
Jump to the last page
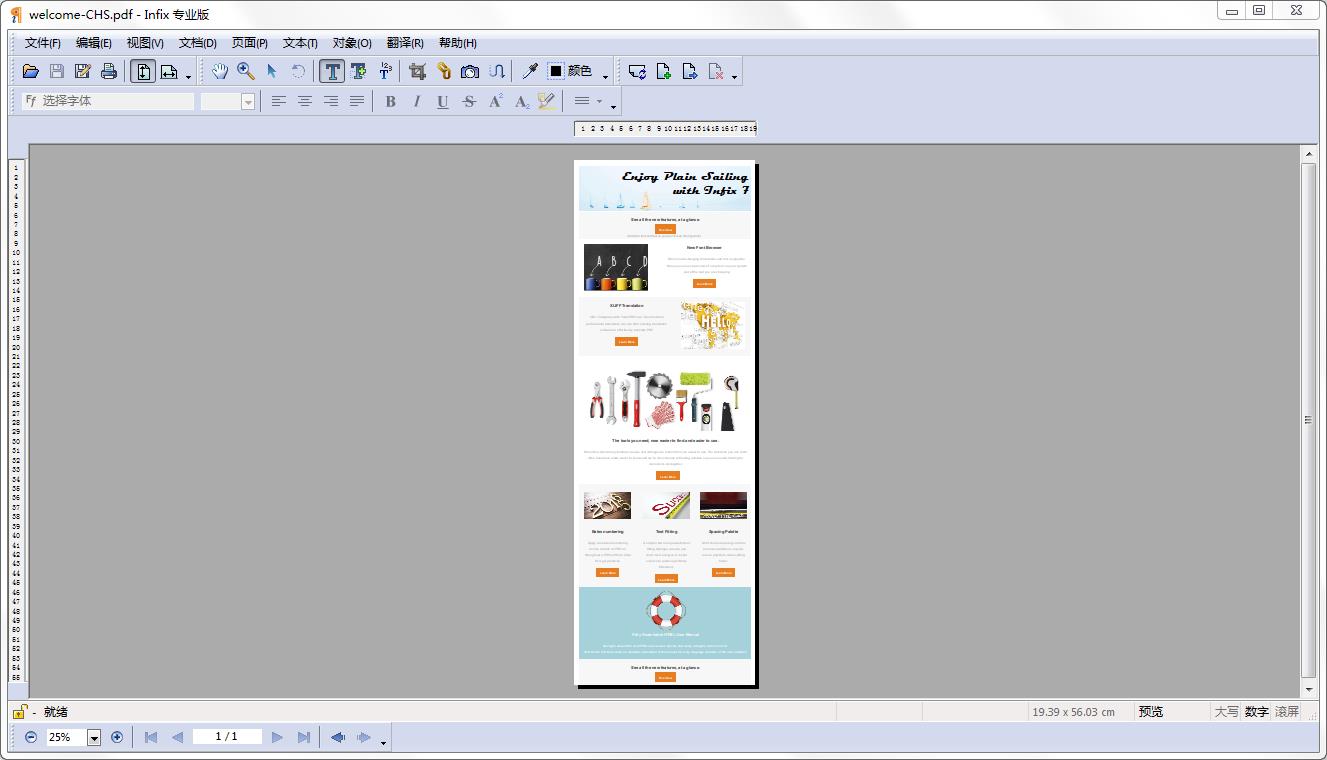303,737
